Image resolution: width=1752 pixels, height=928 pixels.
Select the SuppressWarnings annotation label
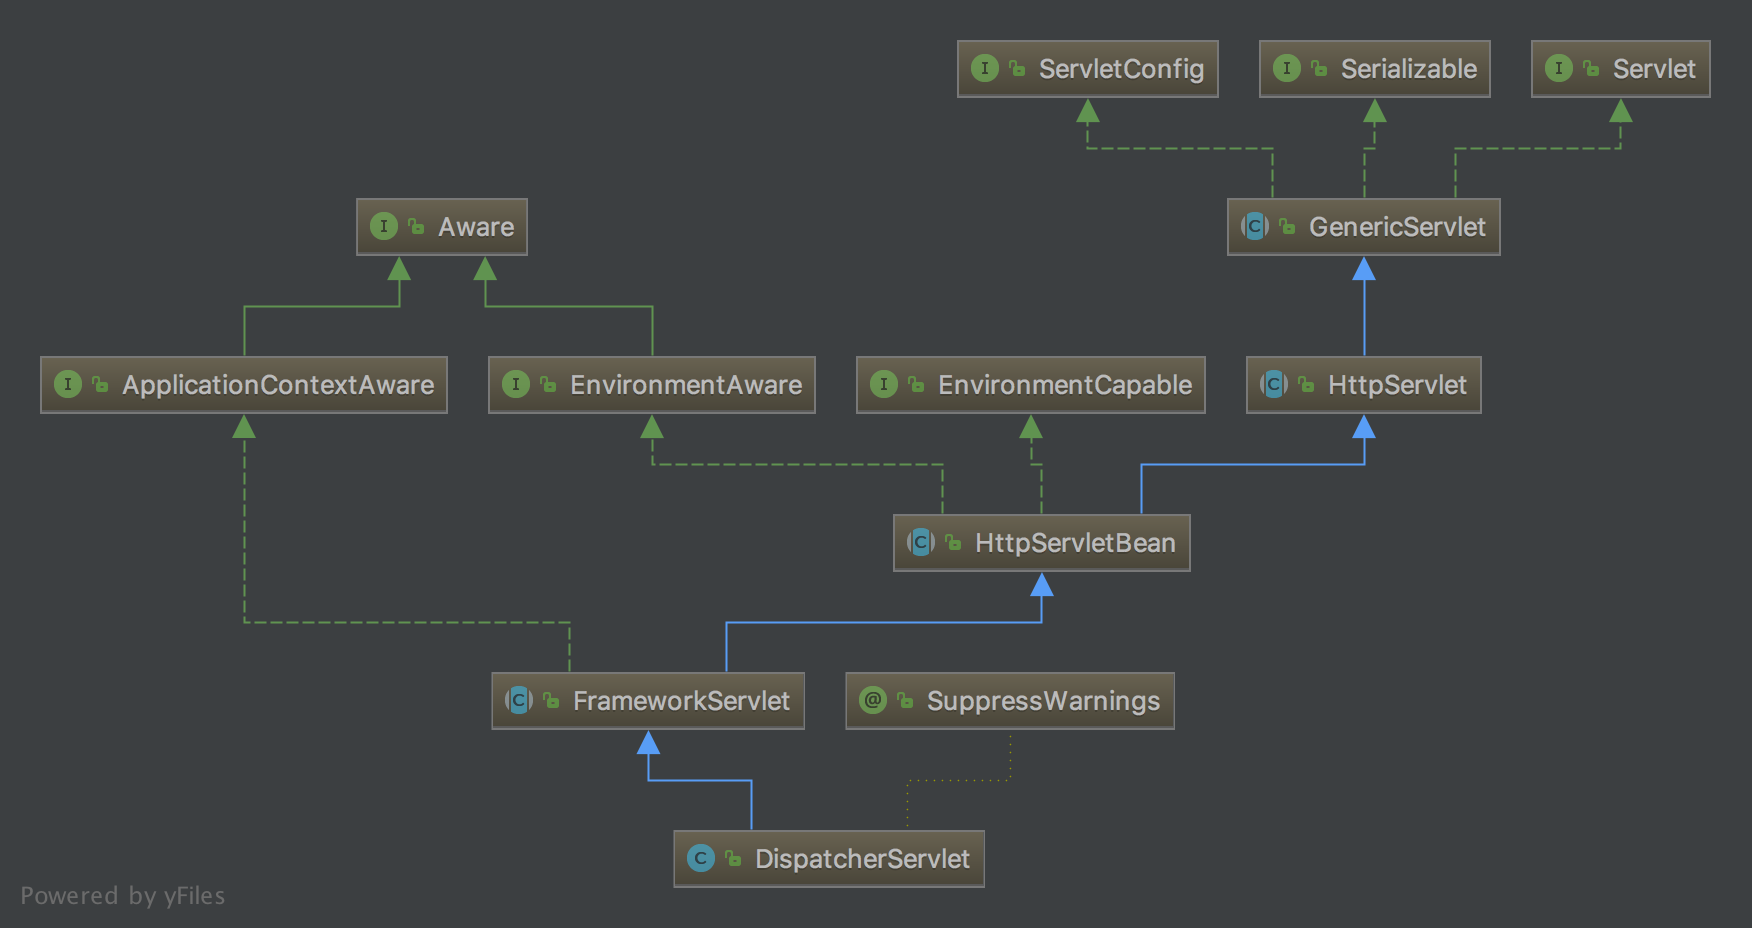pos(1043,701)
